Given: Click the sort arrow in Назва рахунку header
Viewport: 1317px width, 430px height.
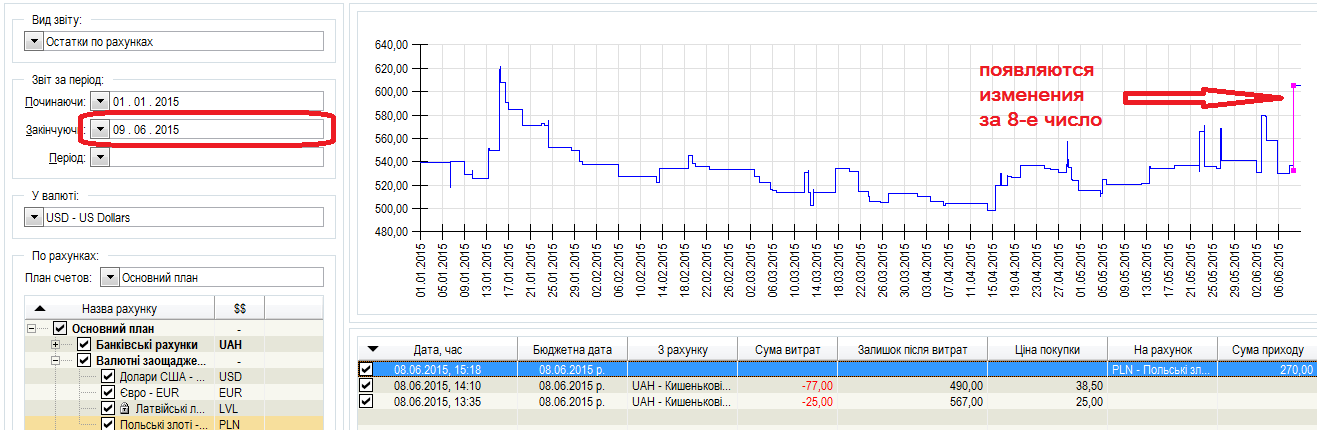Looking at the screenshot, I should [x=40, y=309].
